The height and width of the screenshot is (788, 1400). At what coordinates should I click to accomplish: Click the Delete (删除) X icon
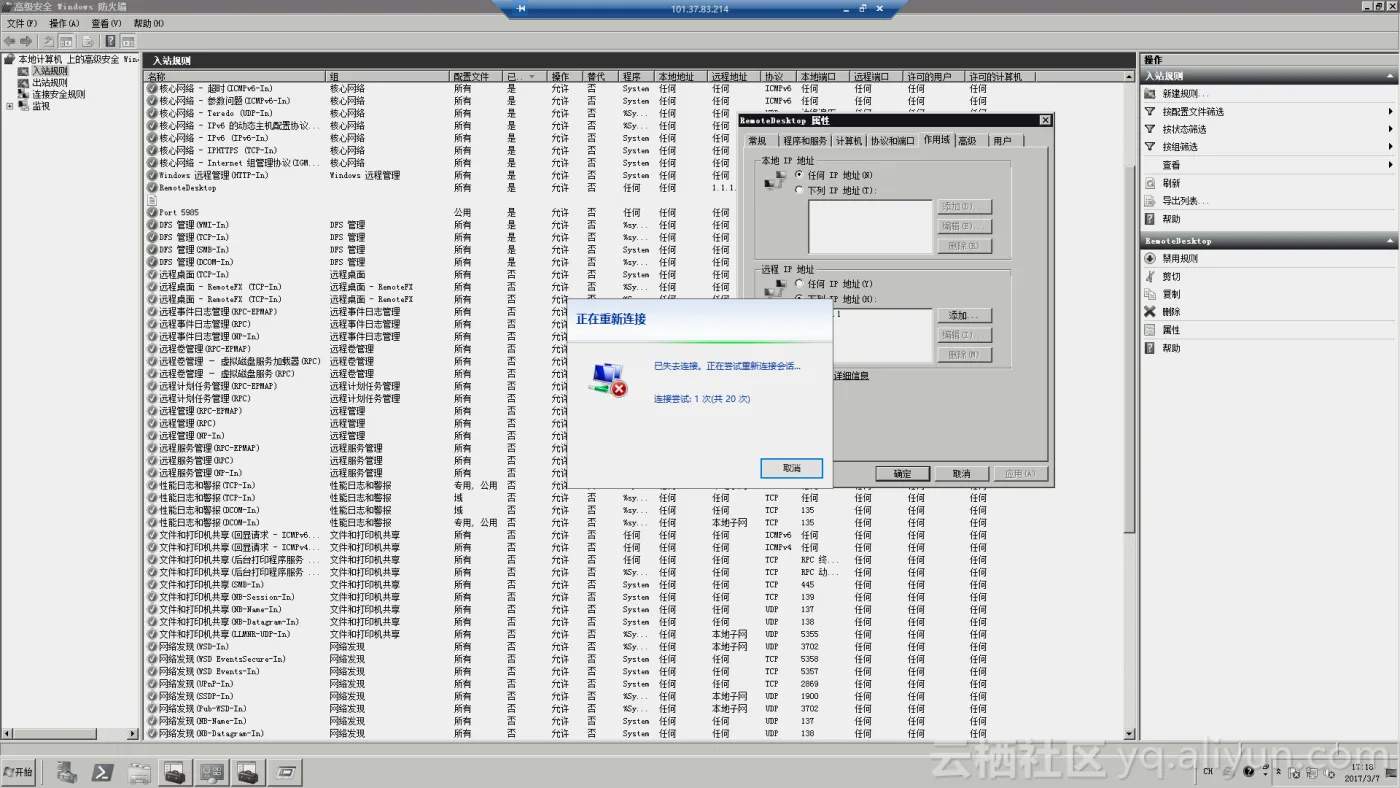pyautogui.click(x=1150, y=312)
